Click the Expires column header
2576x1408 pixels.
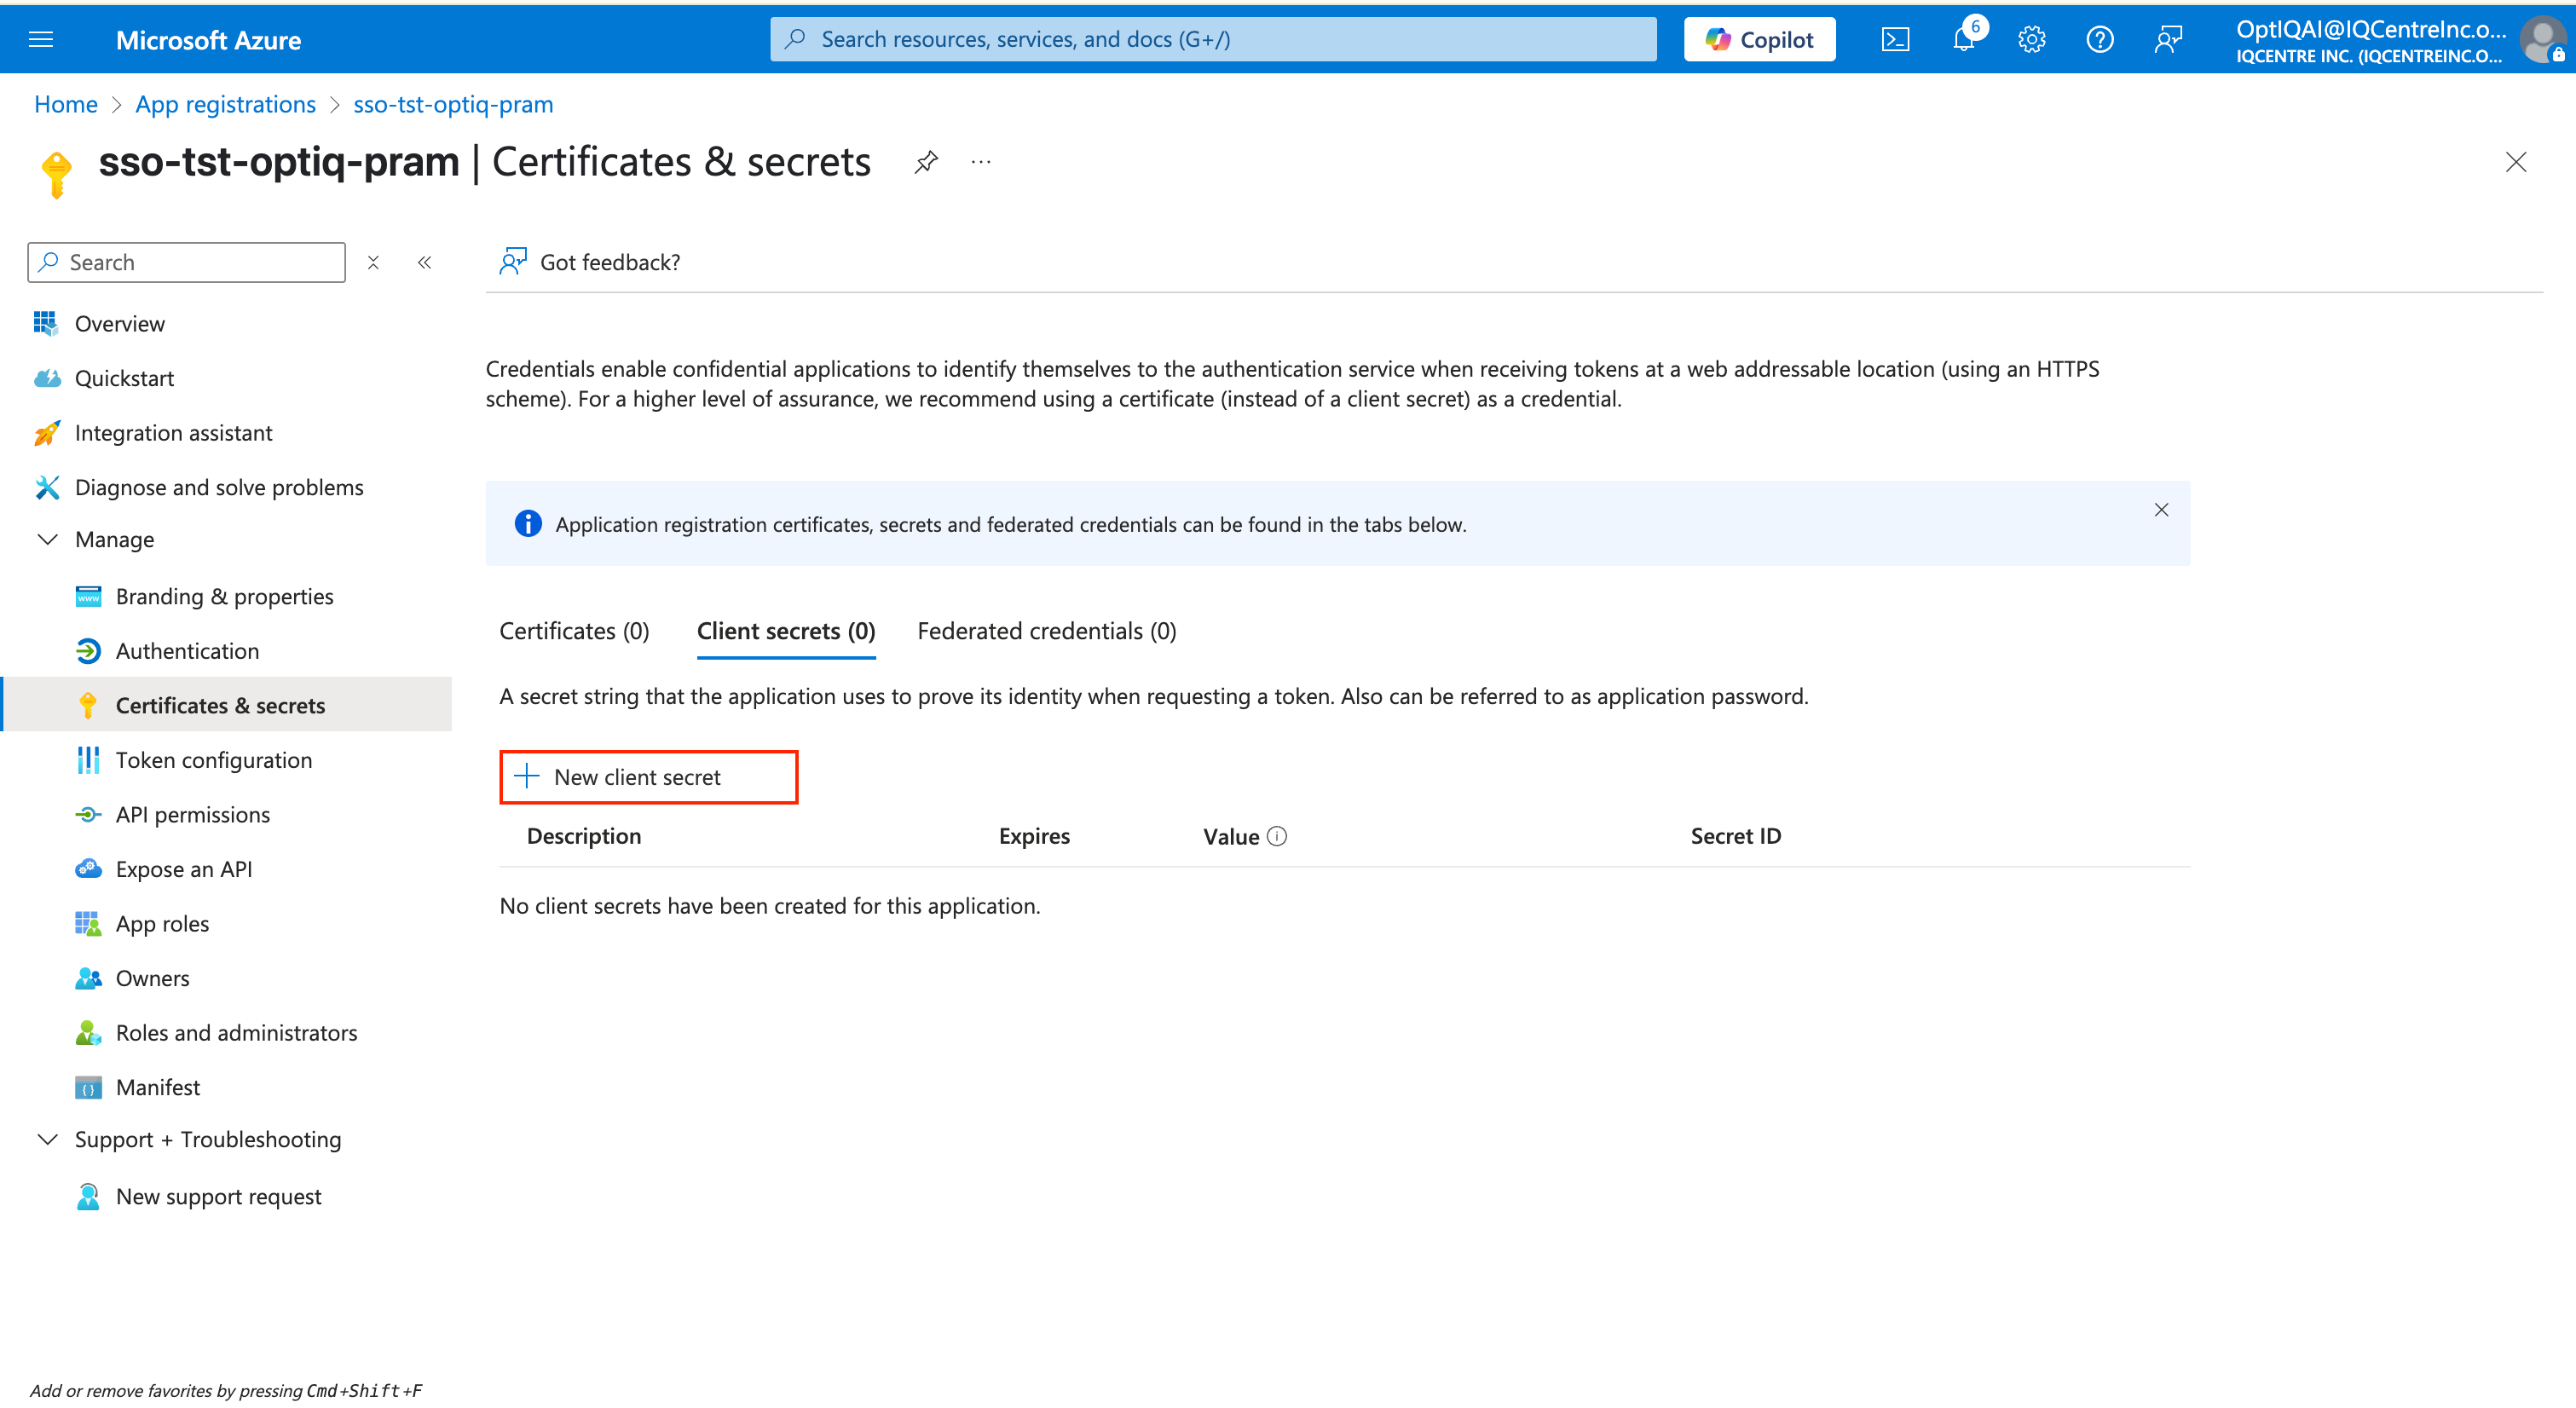[x=1034, y=836]
